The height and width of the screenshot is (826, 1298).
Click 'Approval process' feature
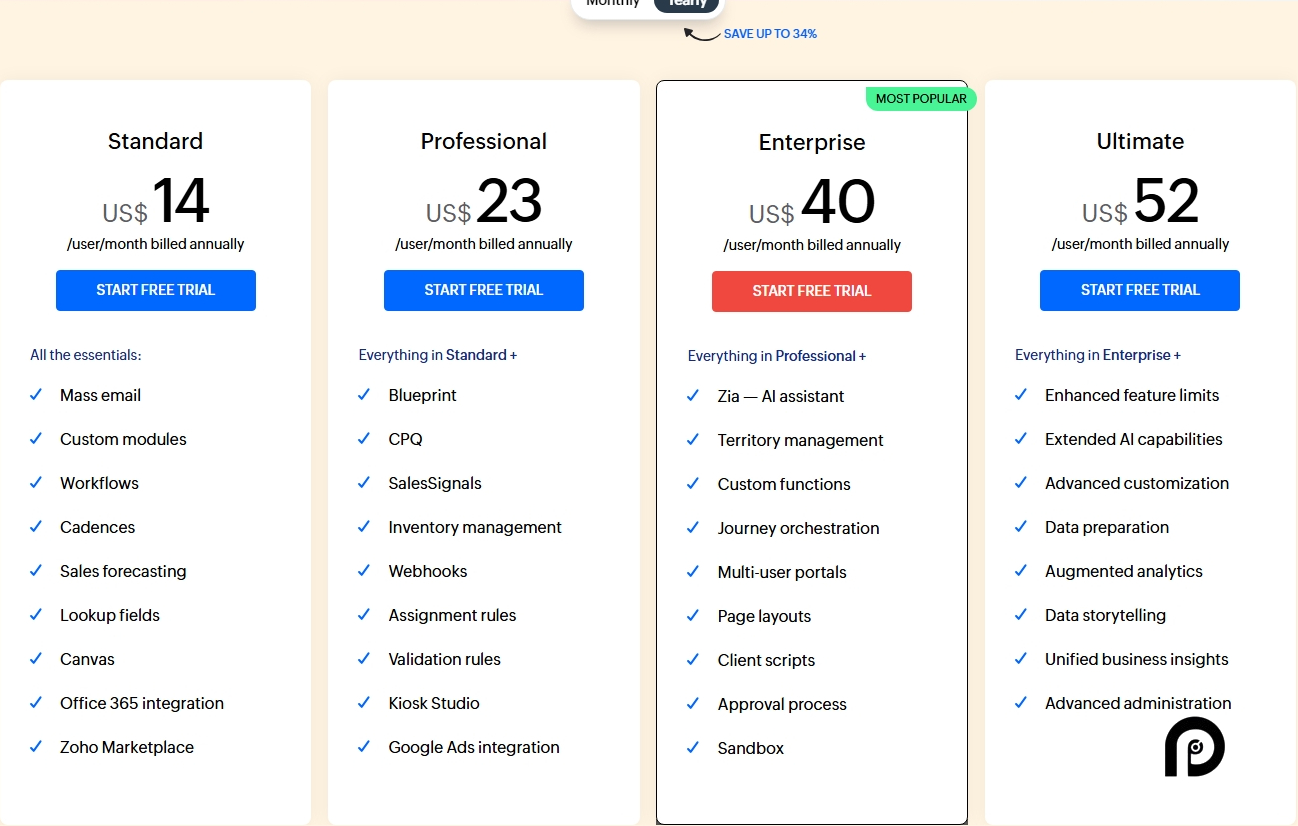click(782, 704)
